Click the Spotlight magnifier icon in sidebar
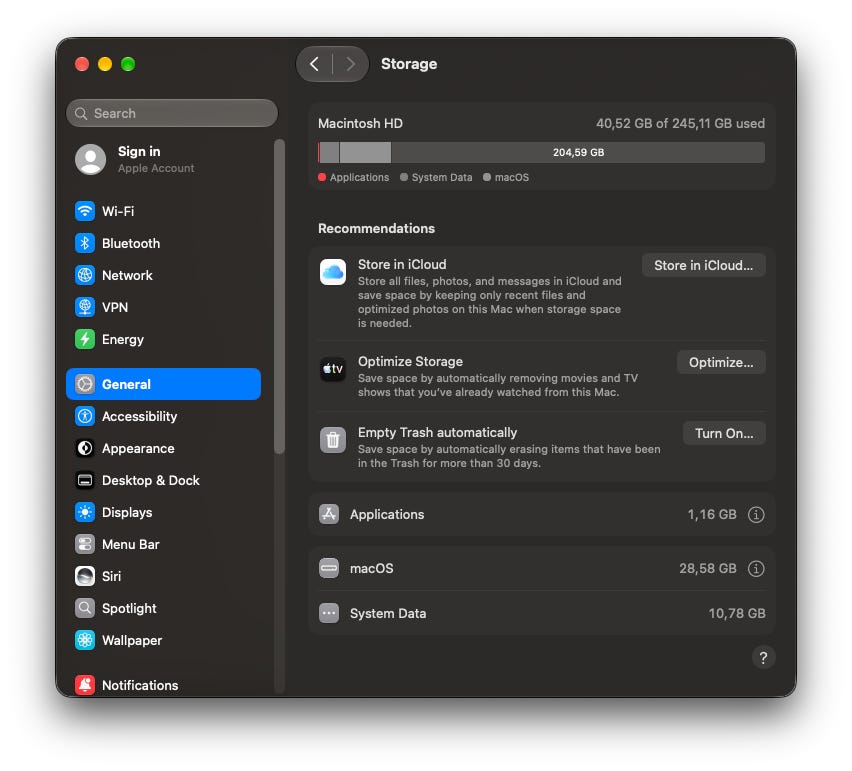This screenshot has width=852, height=771. pyautogui.click(x=85, y=608)
